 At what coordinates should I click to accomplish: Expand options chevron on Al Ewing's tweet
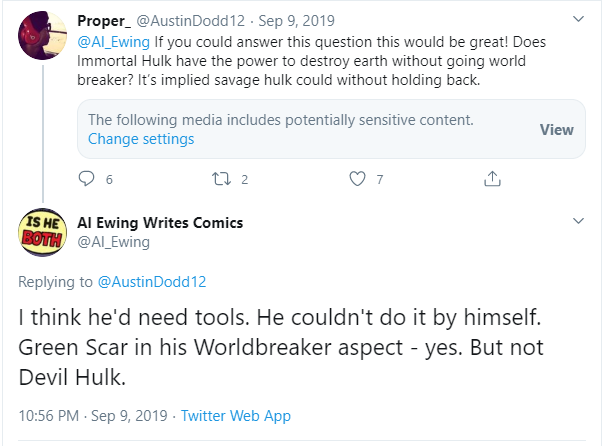tap(578, 221)
